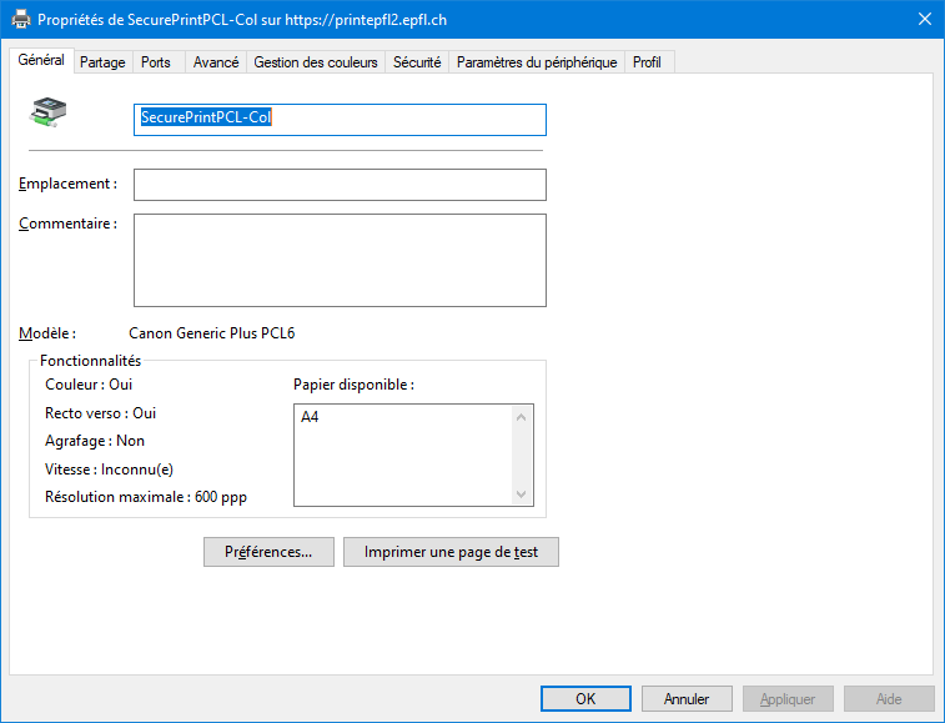This screenshot has width=945, height=725.
Task: Select the Général tab
Action: pos(41,60)
